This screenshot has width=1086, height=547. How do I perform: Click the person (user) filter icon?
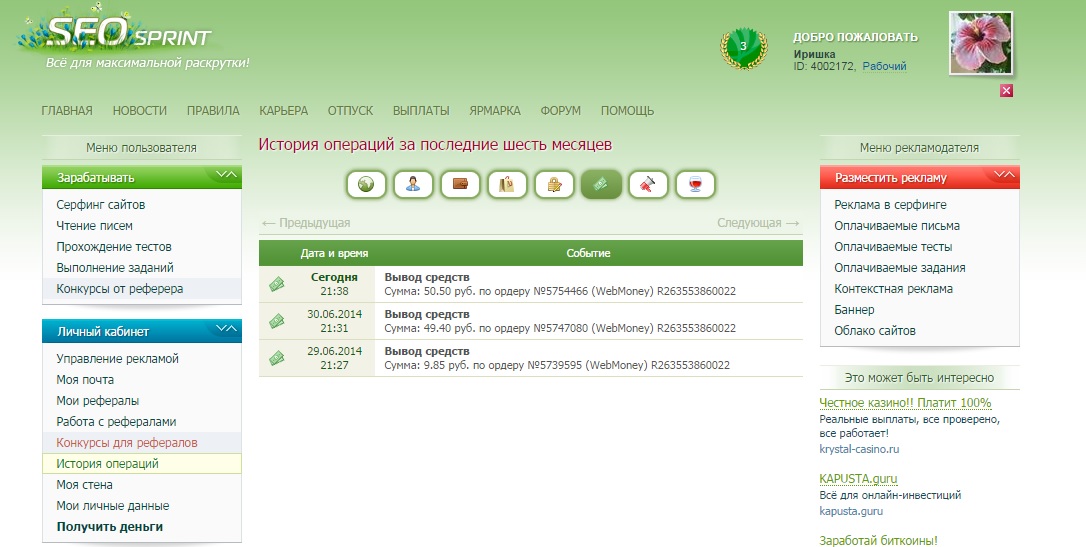point(413,184)
